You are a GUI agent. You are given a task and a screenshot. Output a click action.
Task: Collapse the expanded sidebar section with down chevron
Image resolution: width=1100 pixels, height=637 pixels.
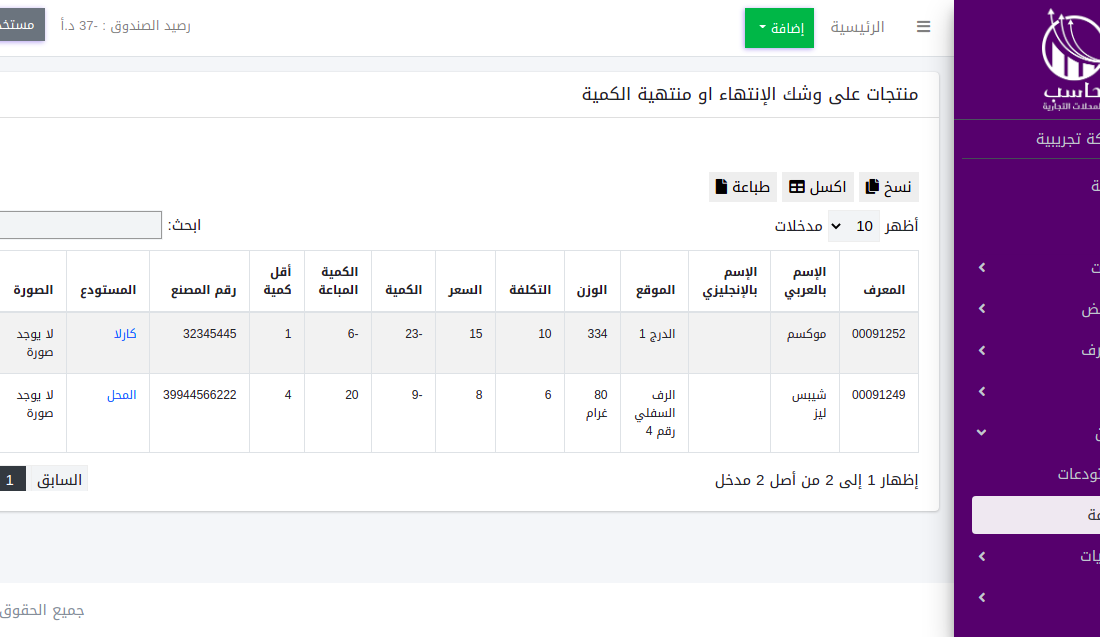[981, 432]
